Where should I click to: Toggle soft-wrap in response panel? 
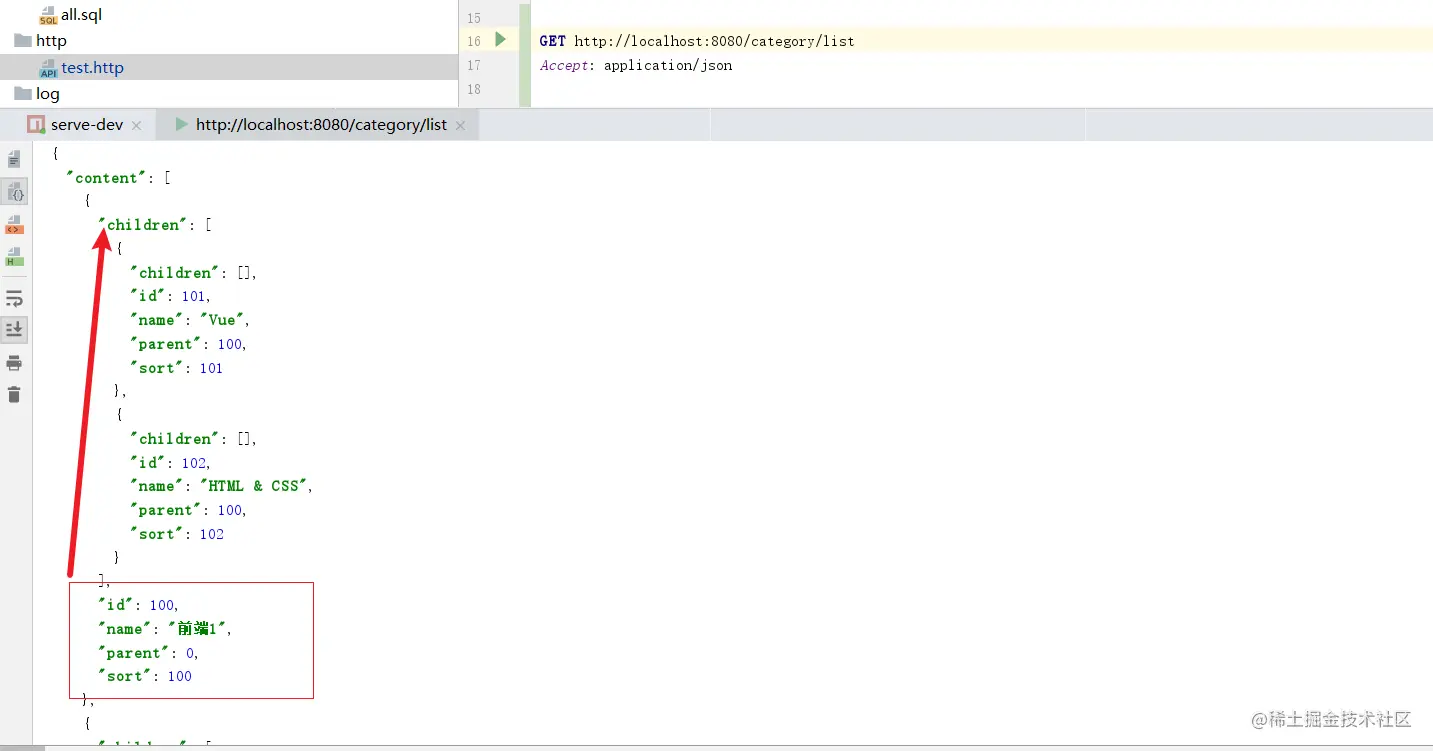[x=14, y=298]
